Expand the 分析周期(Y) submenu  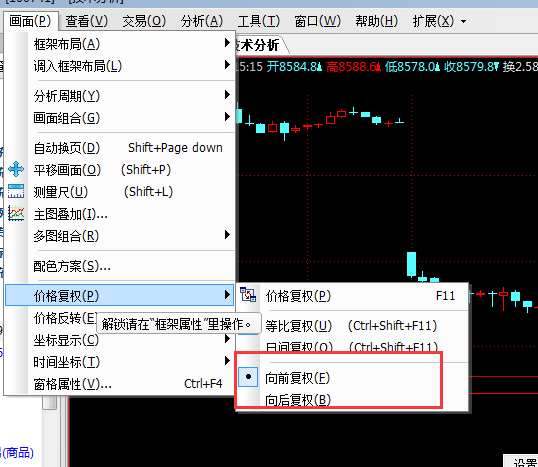[119, 95]
